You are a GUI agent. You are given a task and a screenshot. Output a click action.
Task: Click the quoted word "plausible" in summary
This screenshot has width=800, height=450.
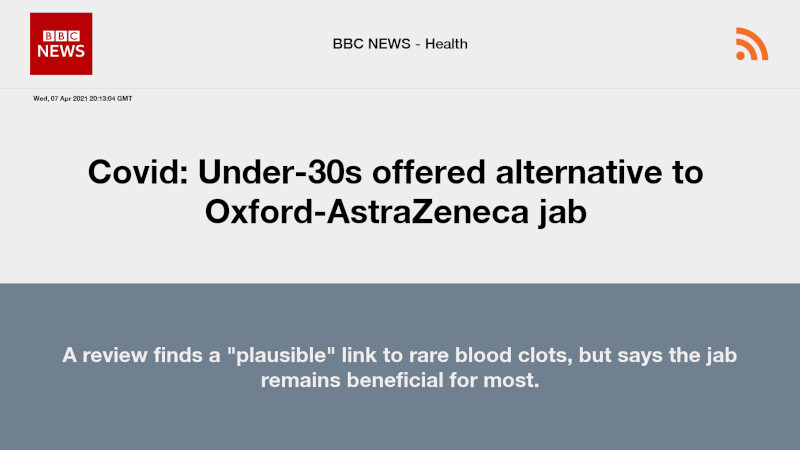281,355
